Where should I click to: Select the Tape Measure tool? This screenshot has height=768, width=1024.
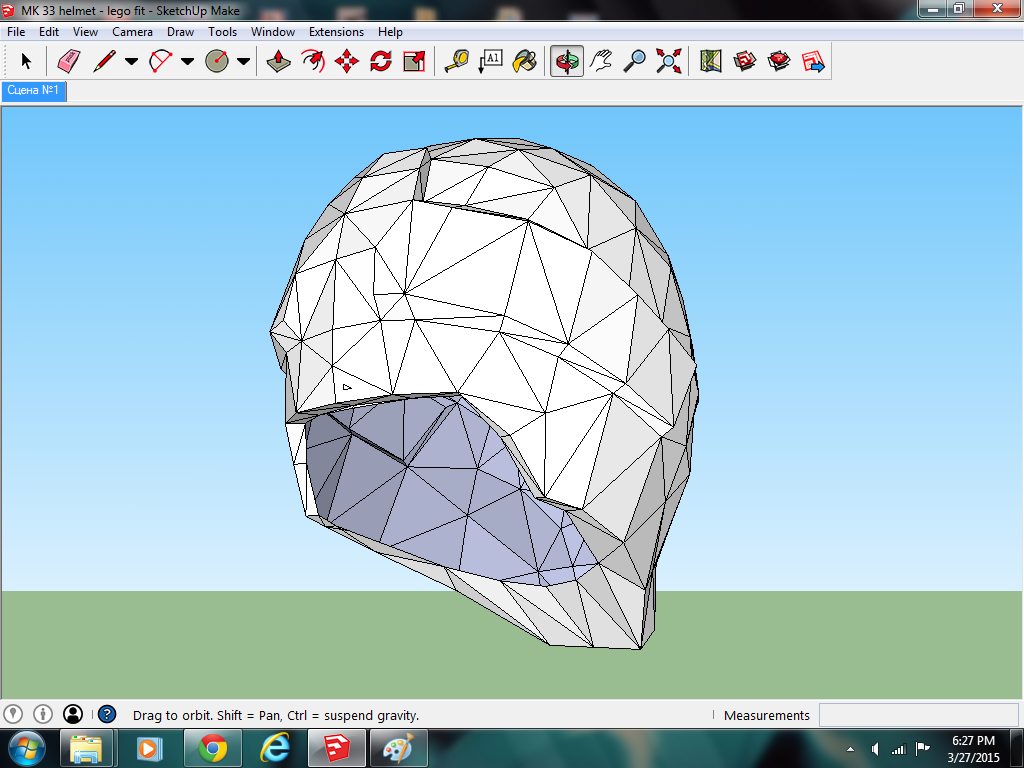point(457,62)
